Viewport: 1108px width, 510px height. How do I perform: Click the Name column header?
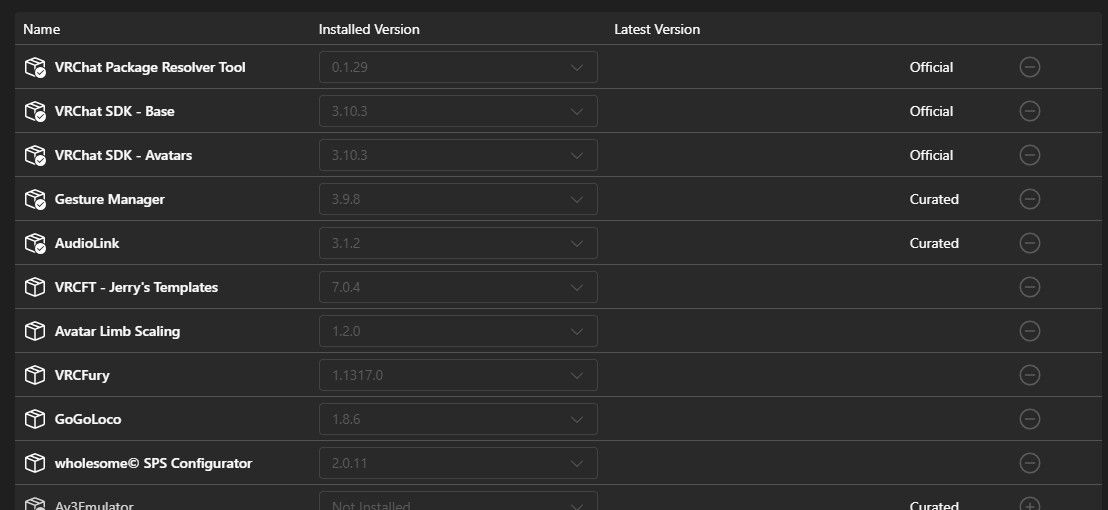click(x=42, y=29)
